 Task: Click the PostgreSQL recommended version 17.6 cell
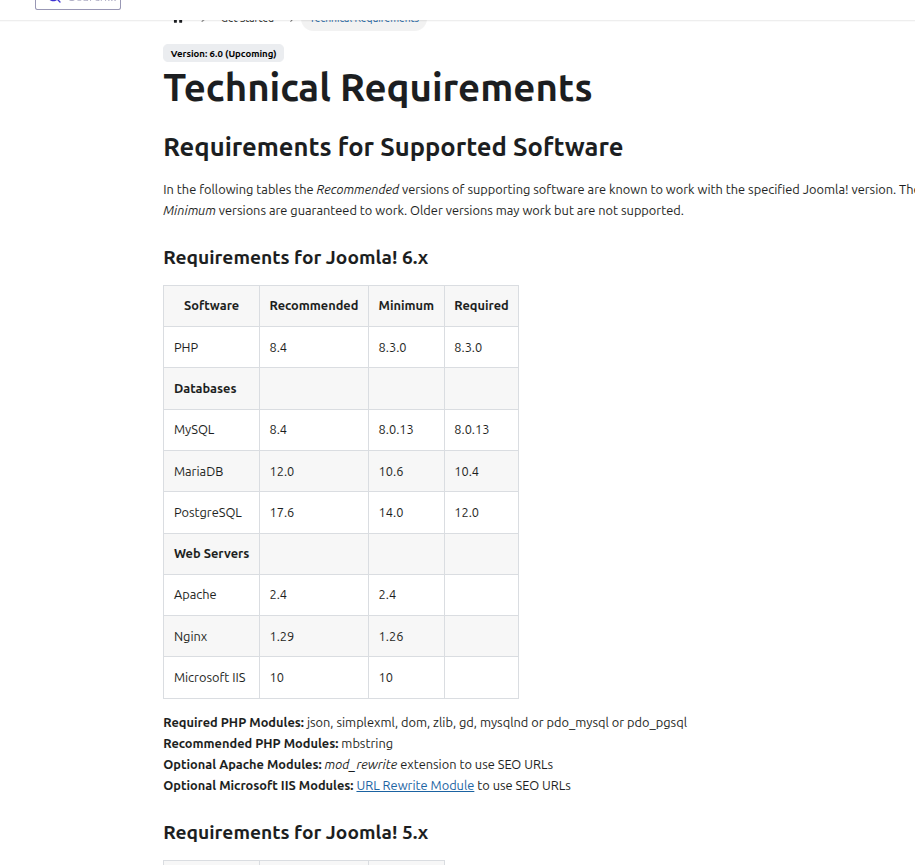point(282,513)
